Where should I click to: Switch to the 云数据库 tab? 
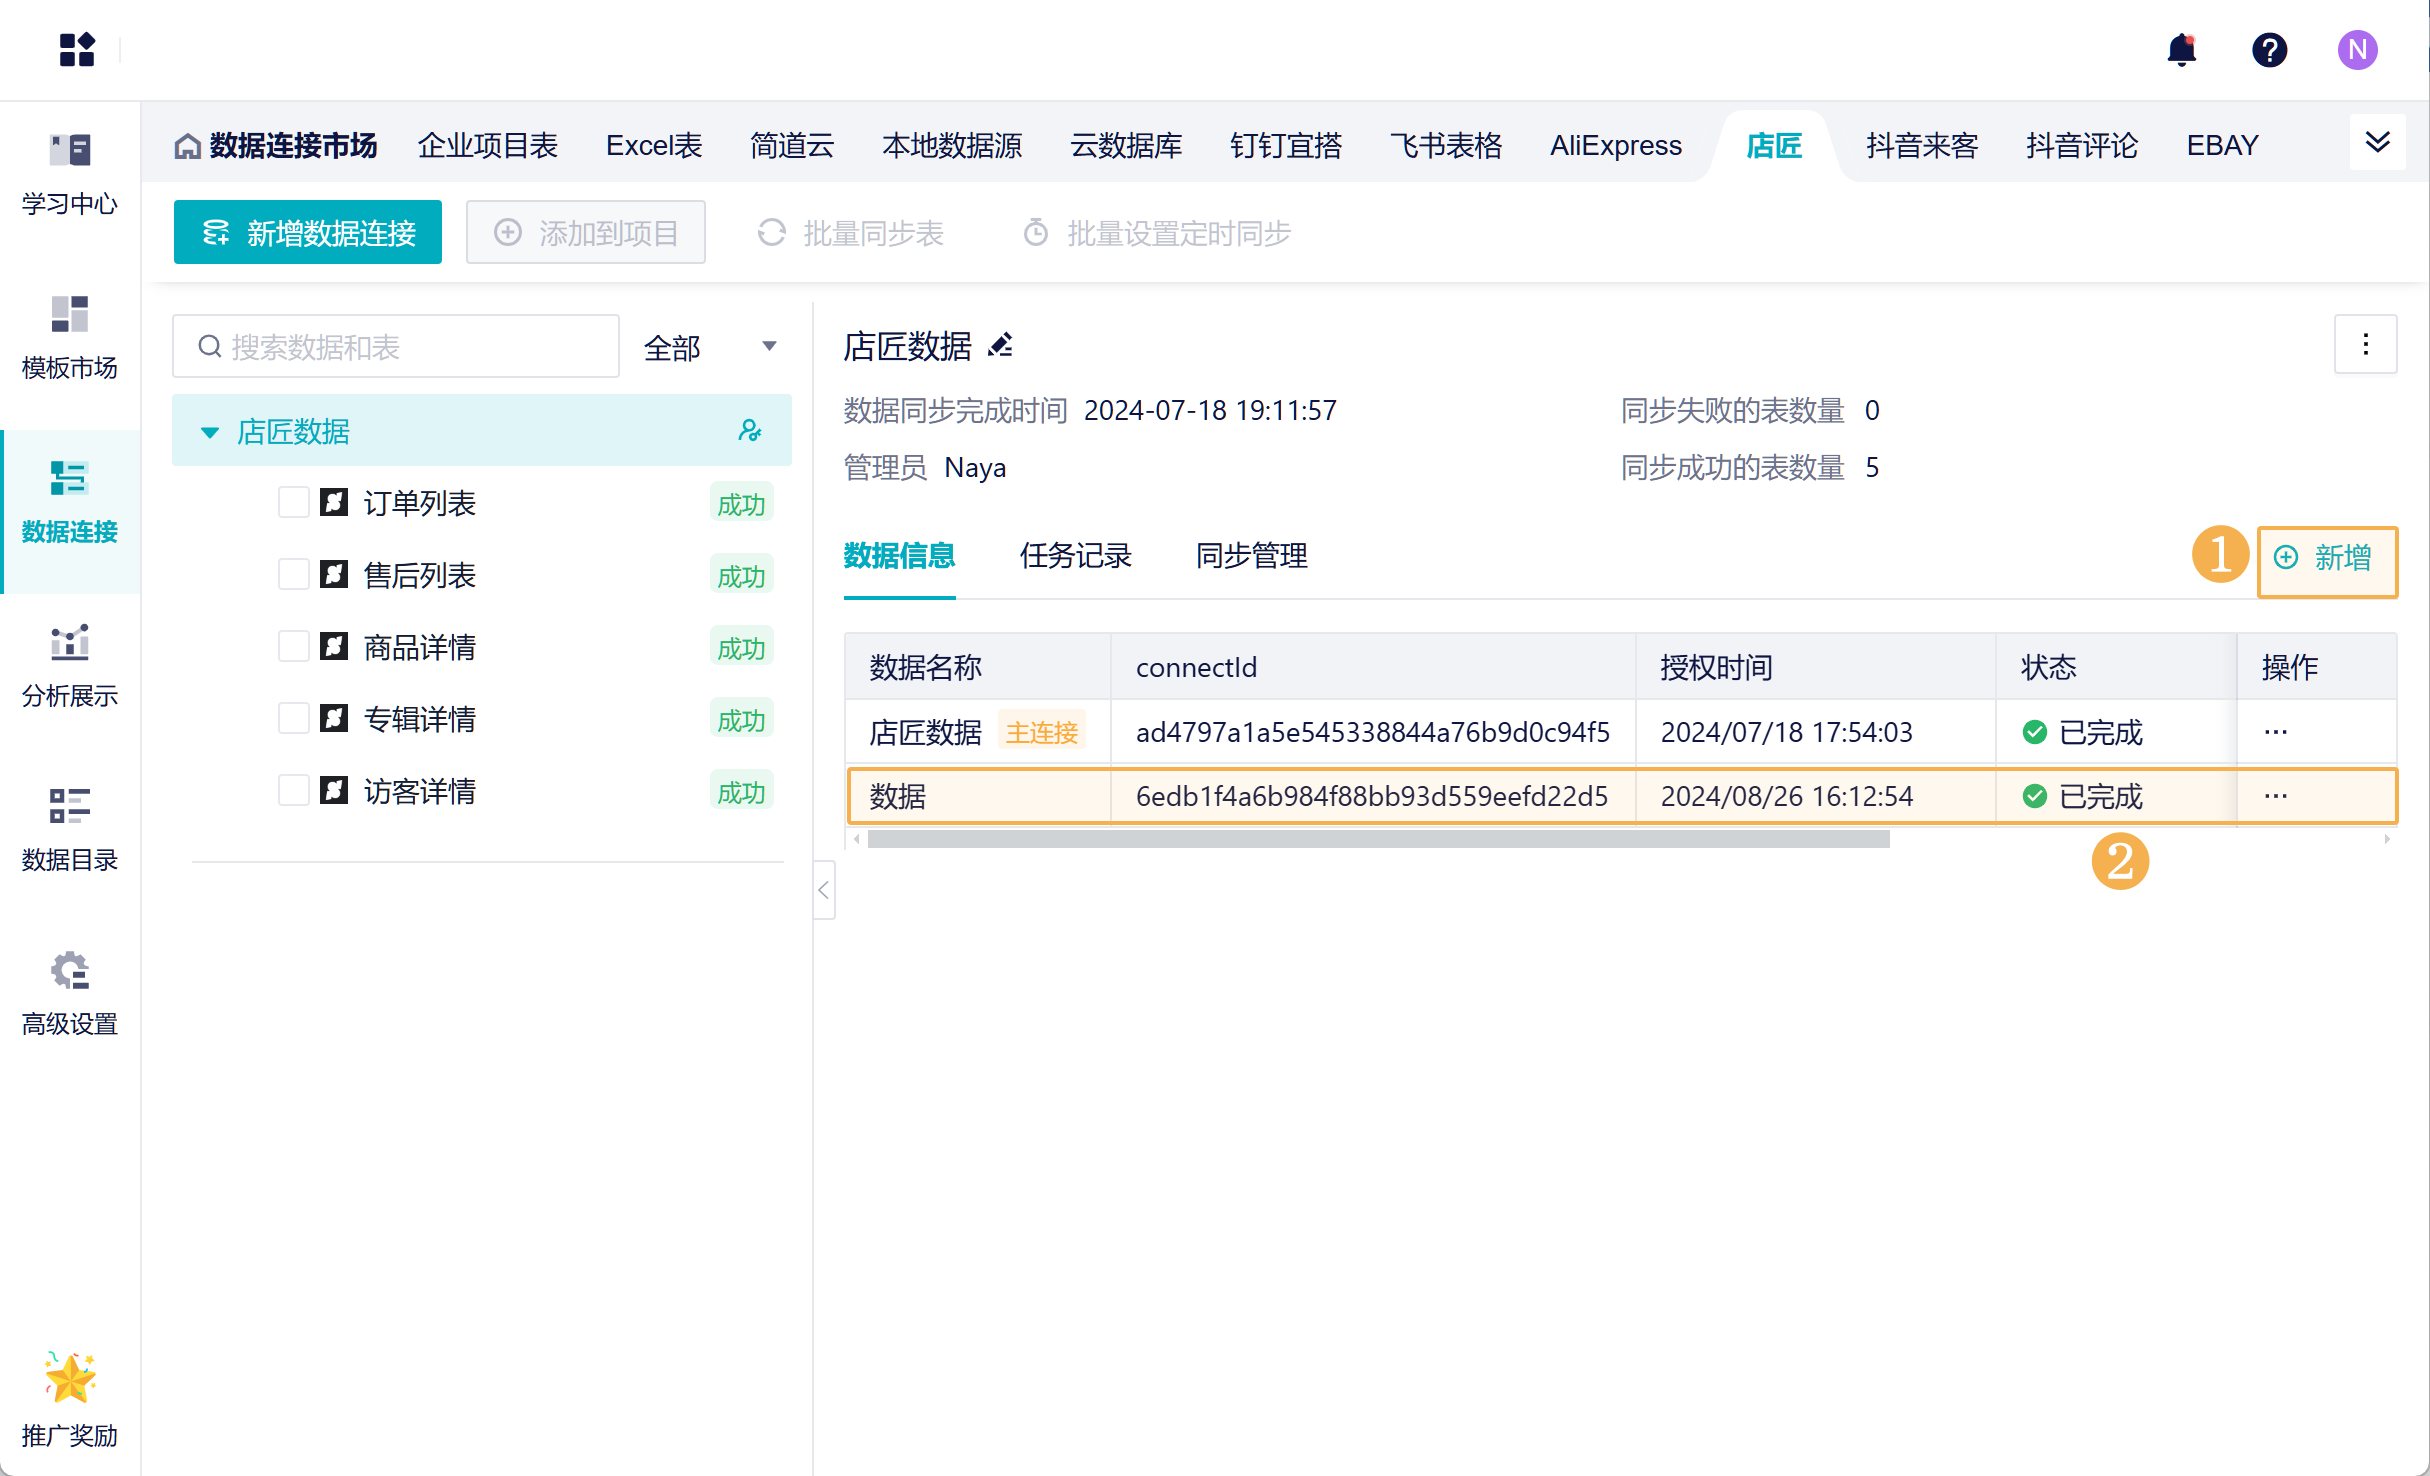pyautogui.click(x=1126, y=146)
